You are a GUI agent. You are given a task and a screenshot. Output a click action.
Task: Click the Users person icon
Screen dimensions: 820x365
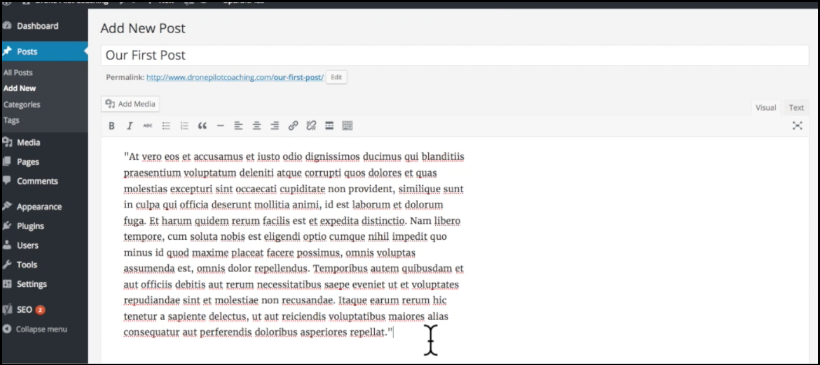(7, 245)
